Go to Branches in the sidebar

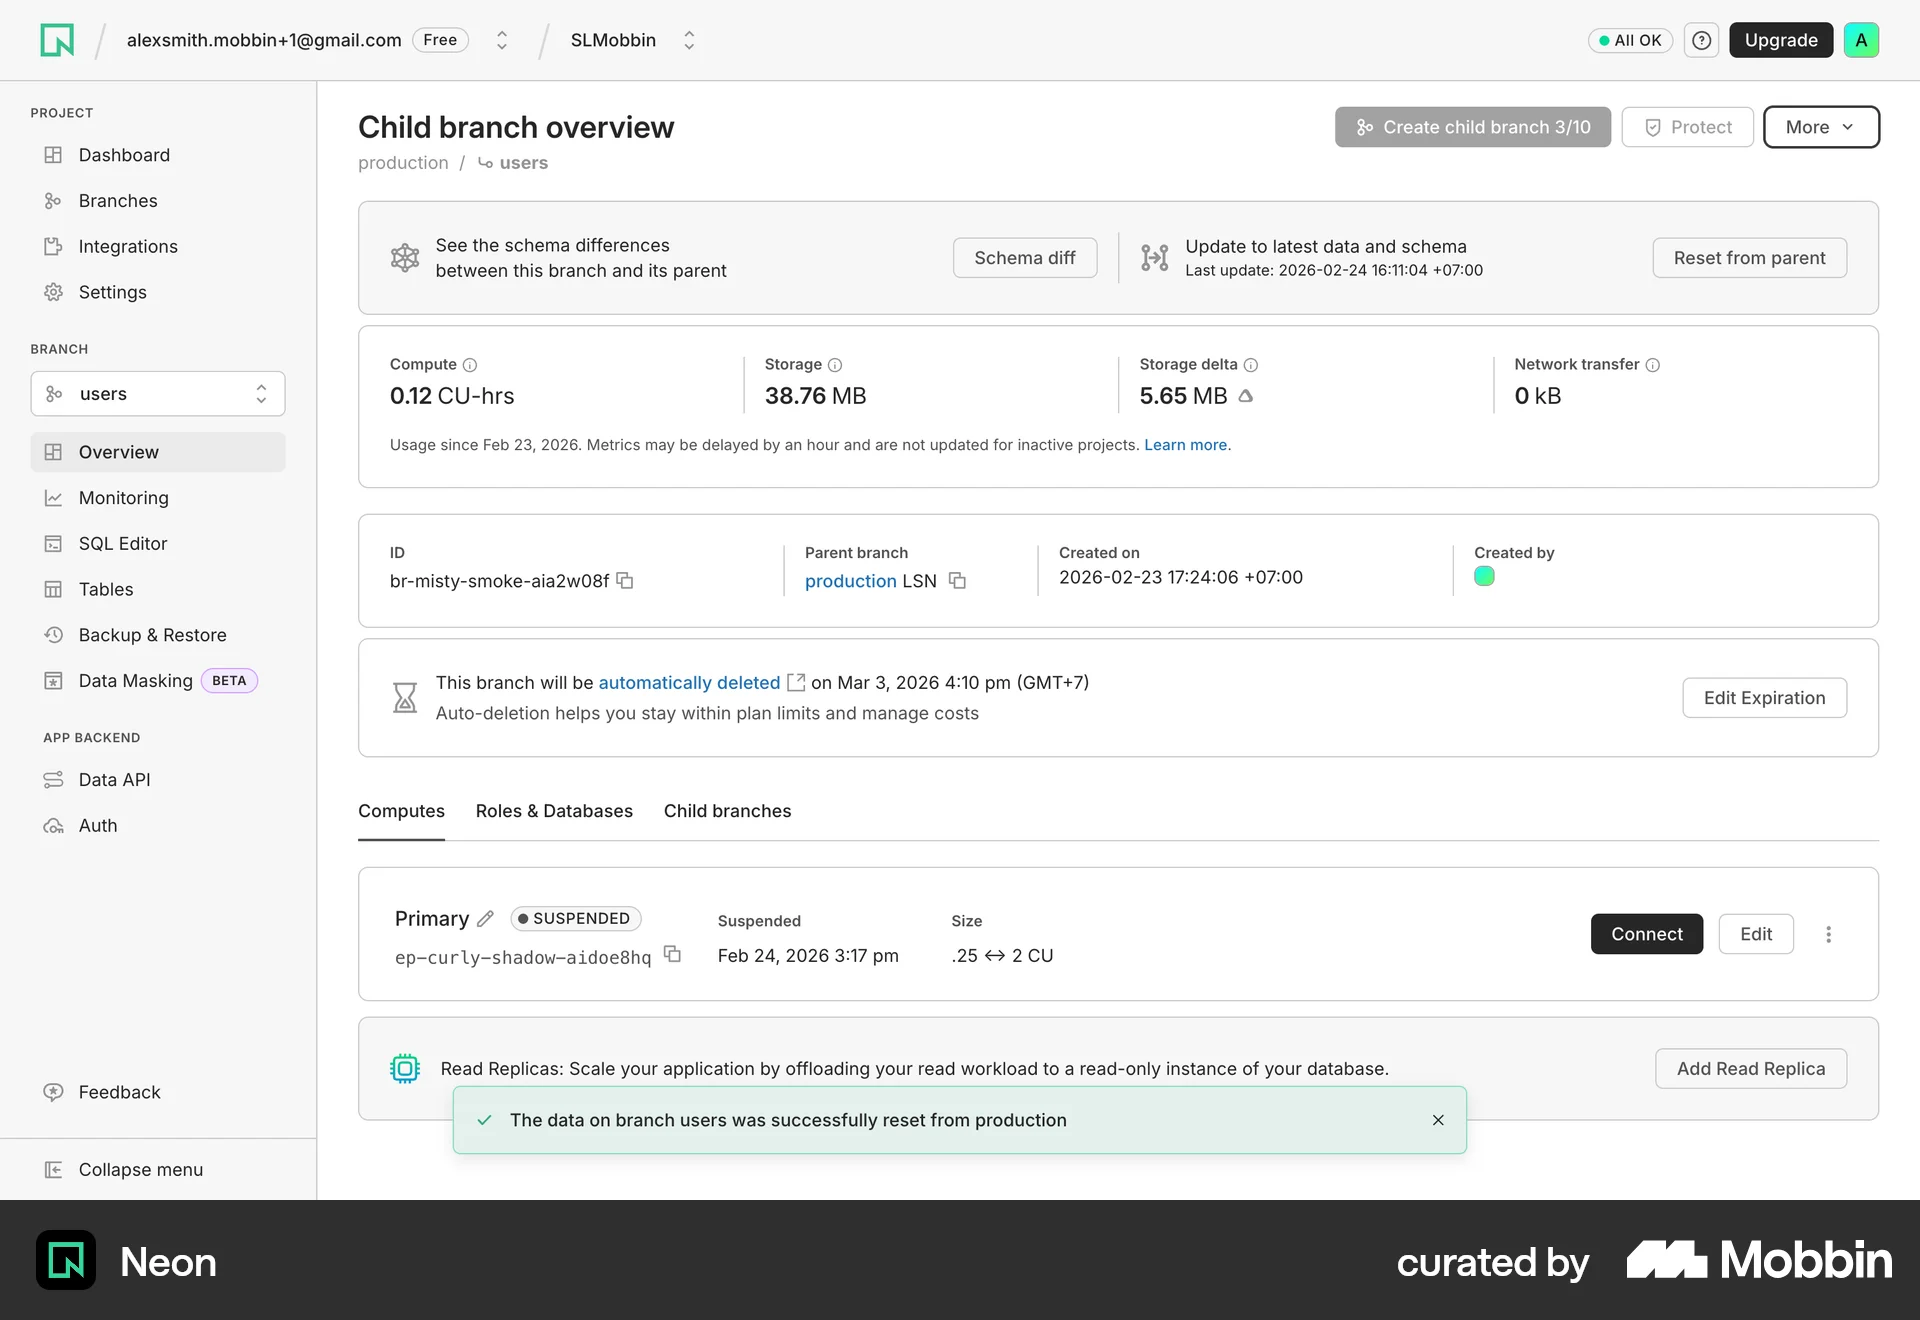pyautogui.click(x=158, y=201)
